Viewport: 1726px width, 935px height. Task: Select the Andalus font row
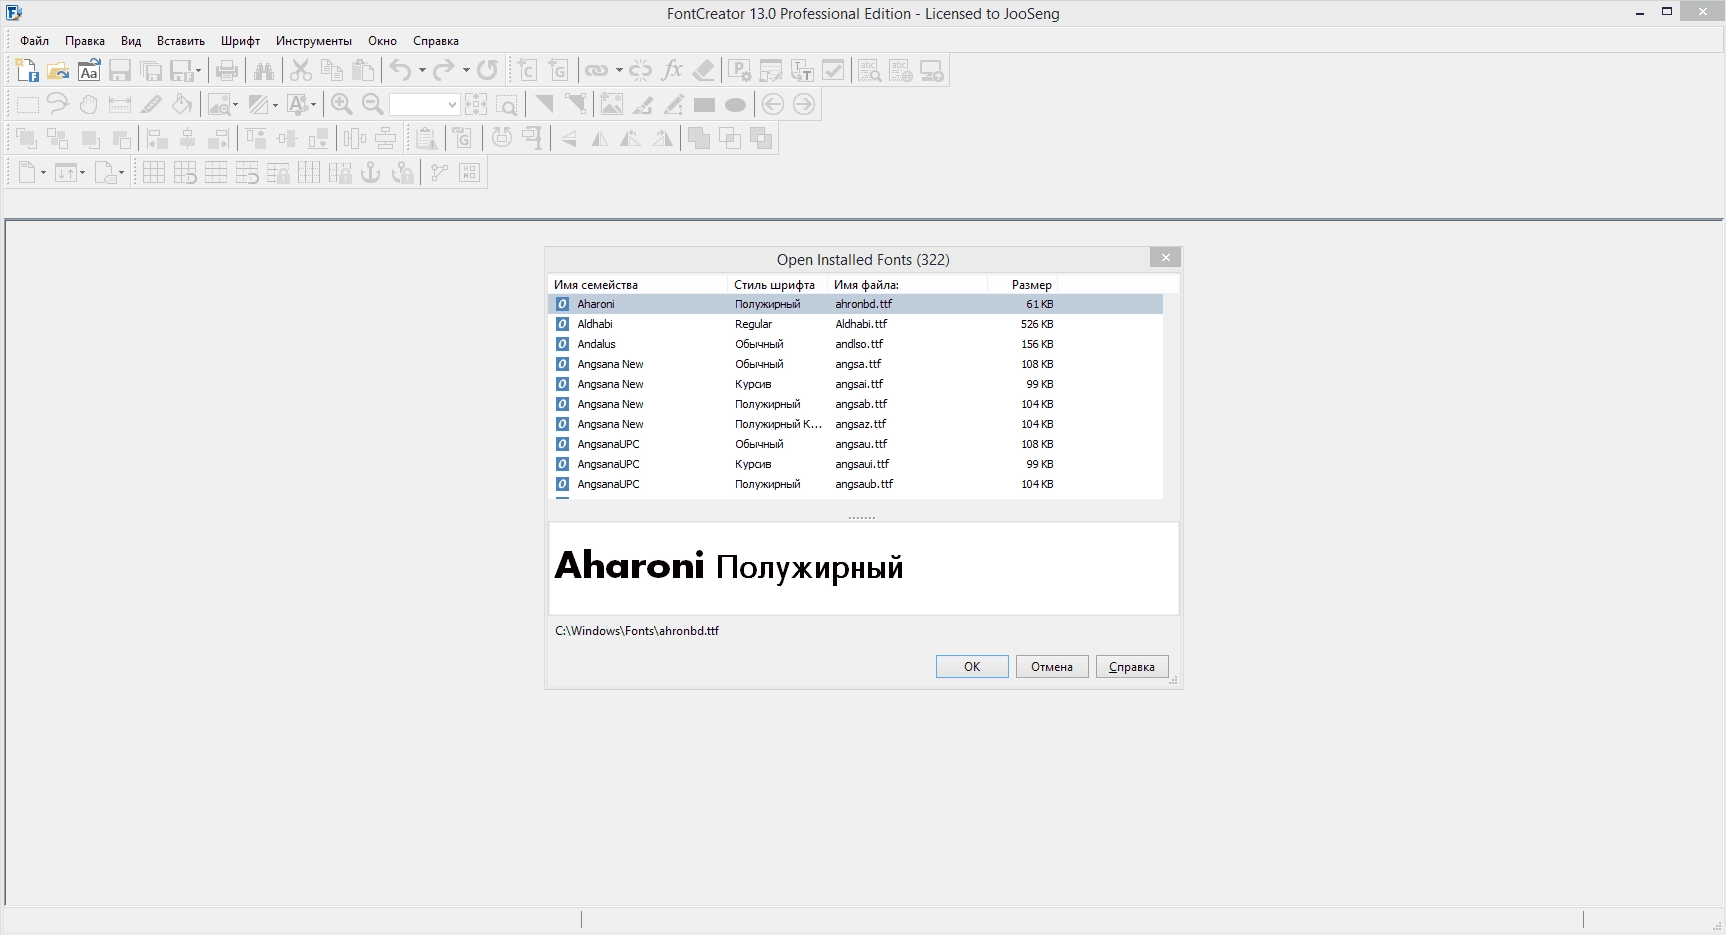856,344
